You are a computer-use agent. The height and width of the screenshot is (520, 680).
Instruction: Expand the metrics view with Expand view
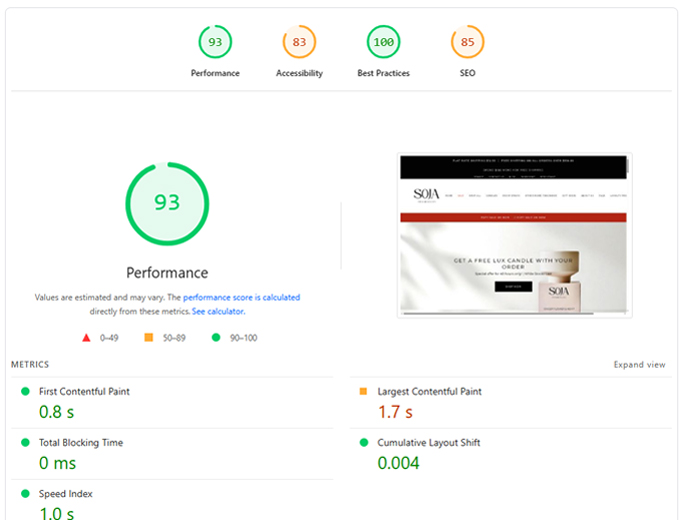click(639, 365)
